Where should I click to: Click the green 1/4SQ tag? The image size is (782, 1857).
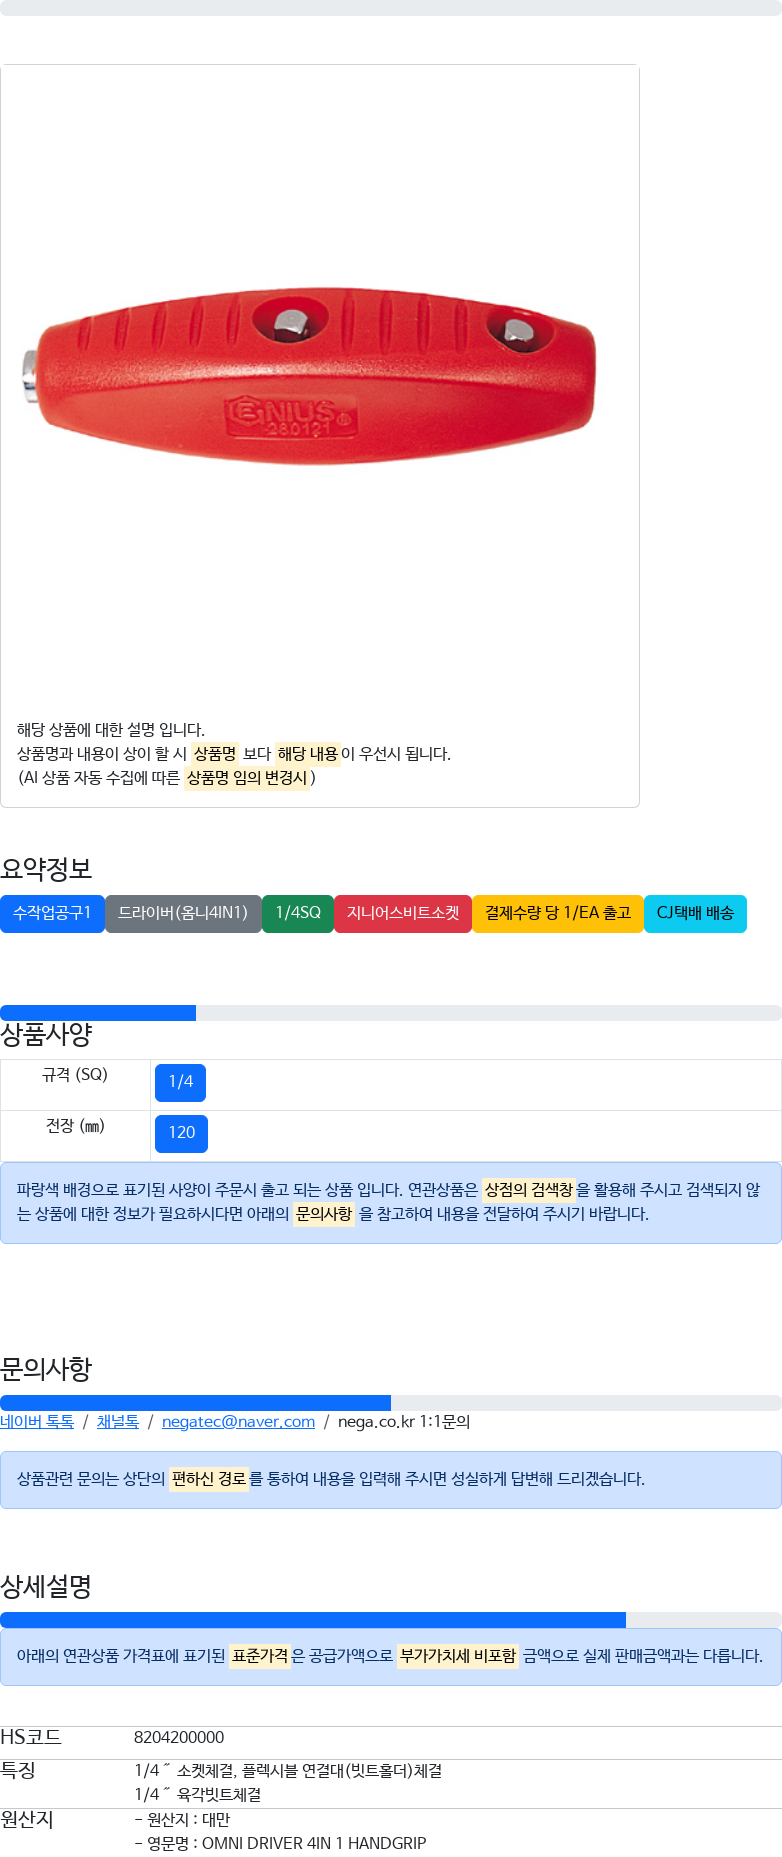(x=298, y=913)
